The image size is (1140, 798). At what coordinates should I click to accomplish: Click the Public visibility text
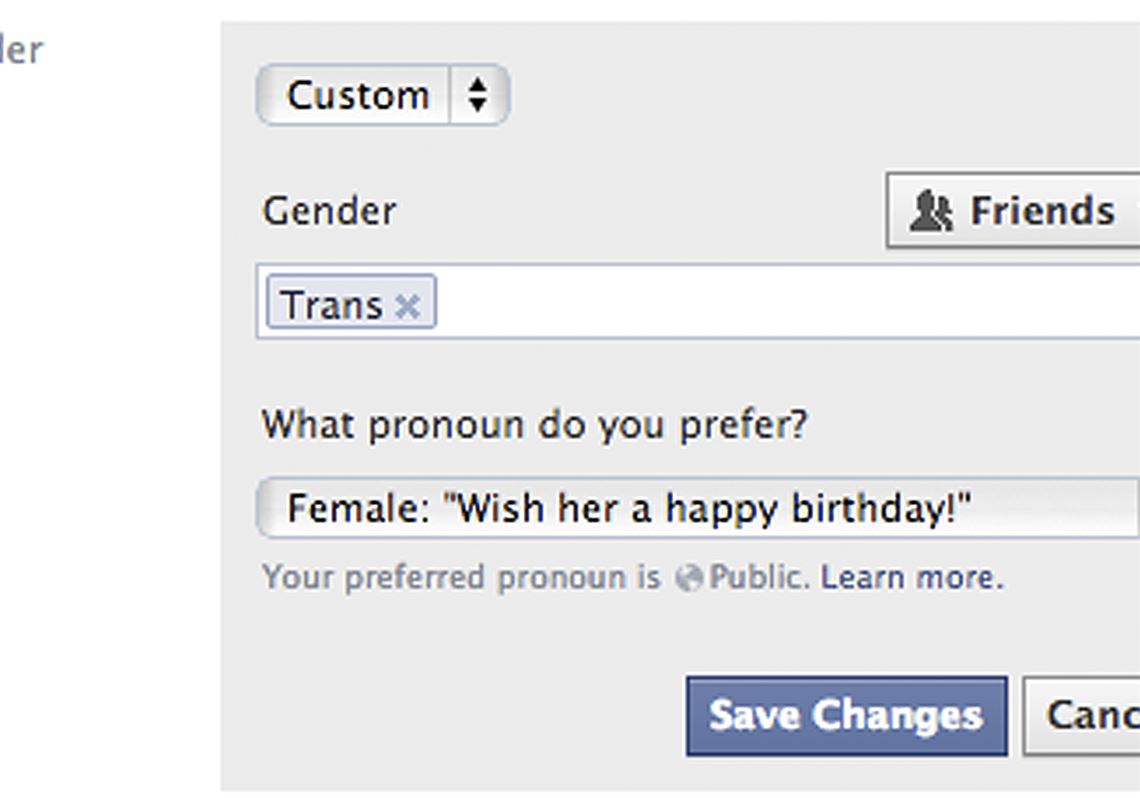point(758,578)
